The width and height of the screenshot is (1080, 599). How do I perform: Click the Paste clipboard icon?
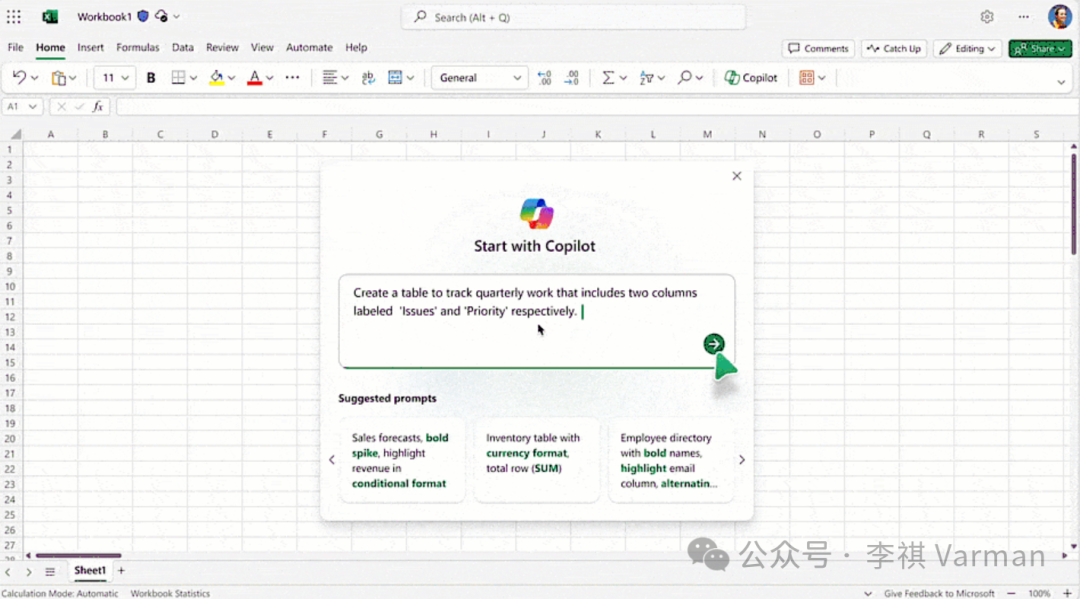click(x=59, y=78)
